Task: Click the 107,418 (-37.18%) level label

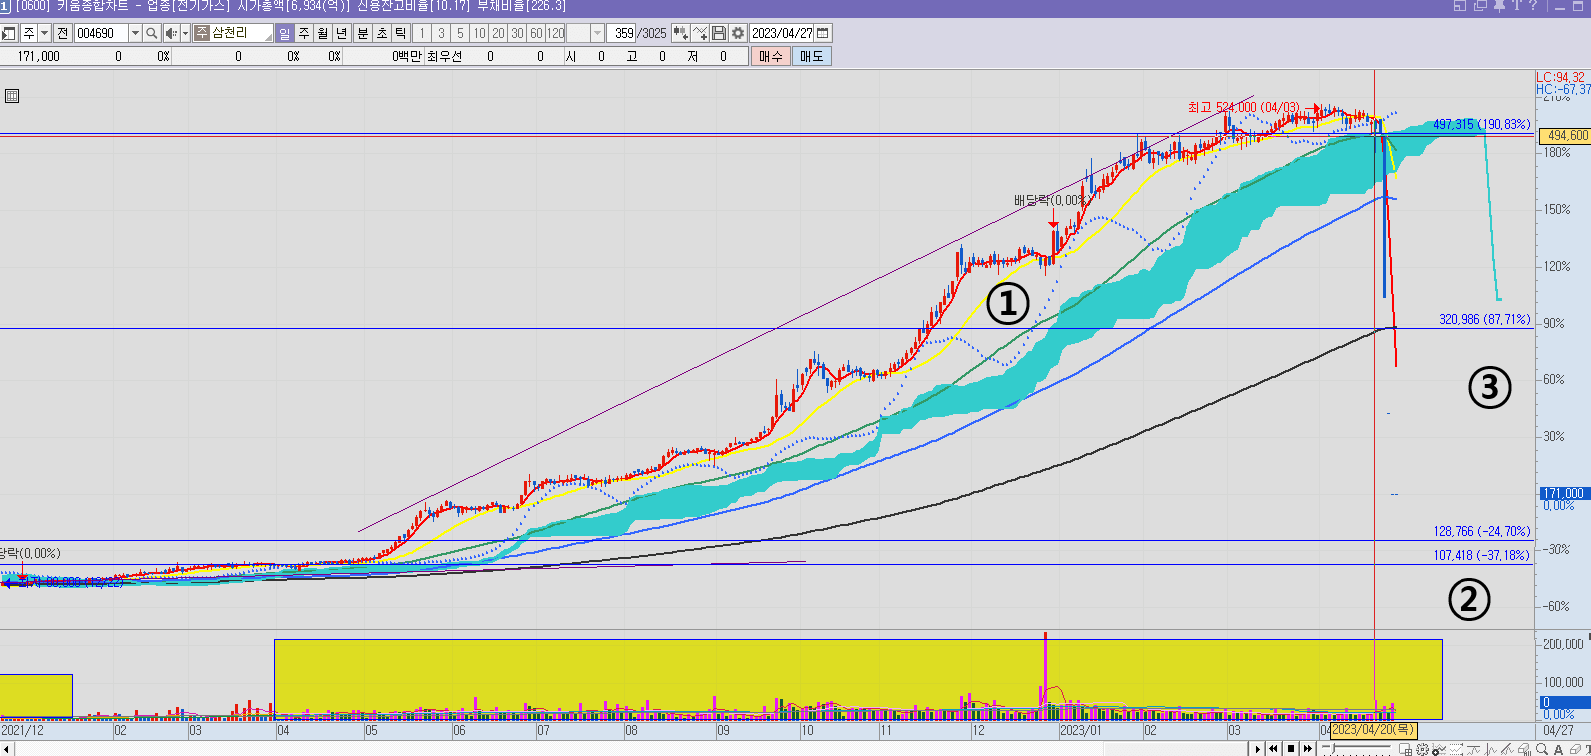Action: [x=1481, y=555]
